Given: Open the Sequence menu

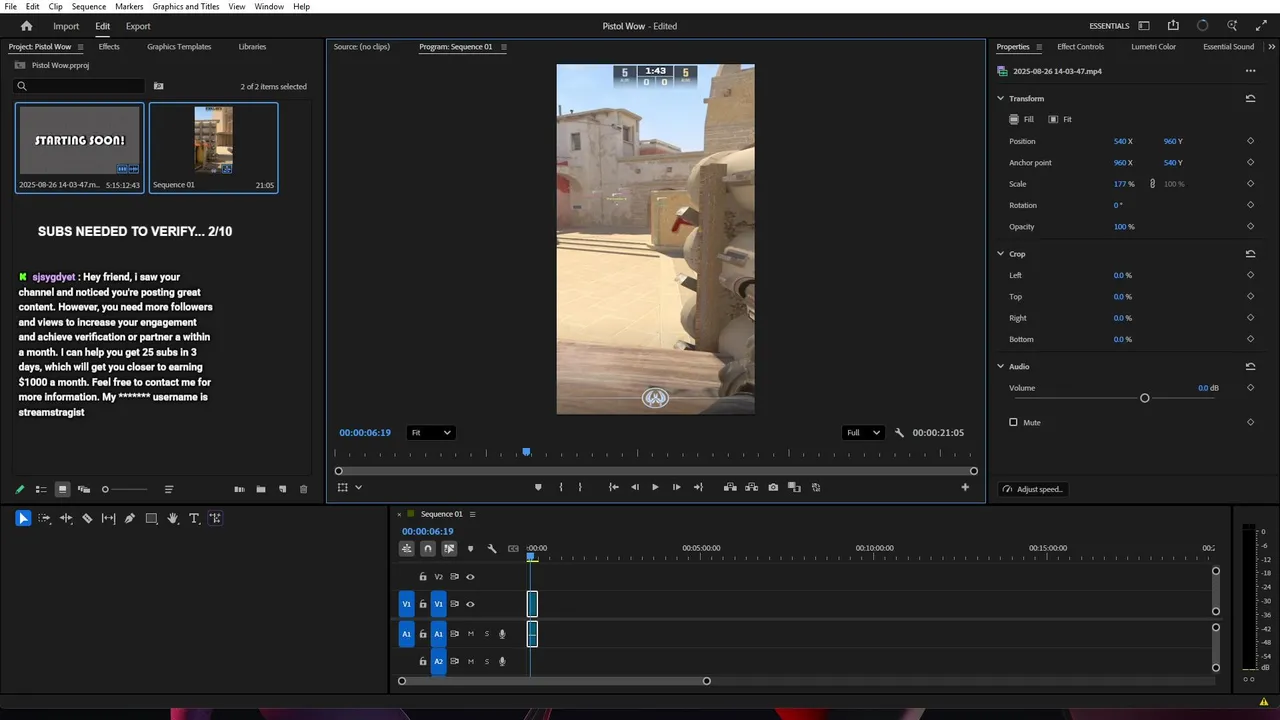Looking at the screenshot, I should pos(88,6).
